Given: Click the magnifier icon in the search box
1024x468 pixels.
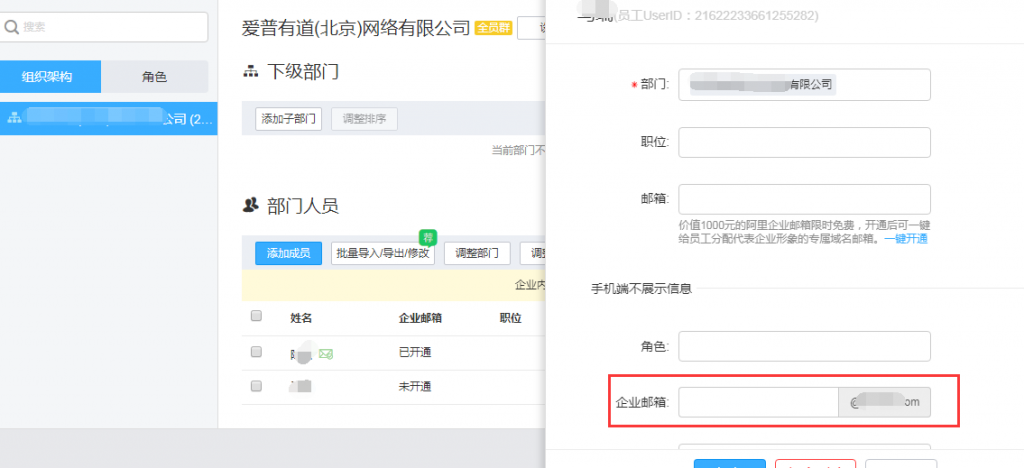Looking at the screenshot, I should coord(13,28).
